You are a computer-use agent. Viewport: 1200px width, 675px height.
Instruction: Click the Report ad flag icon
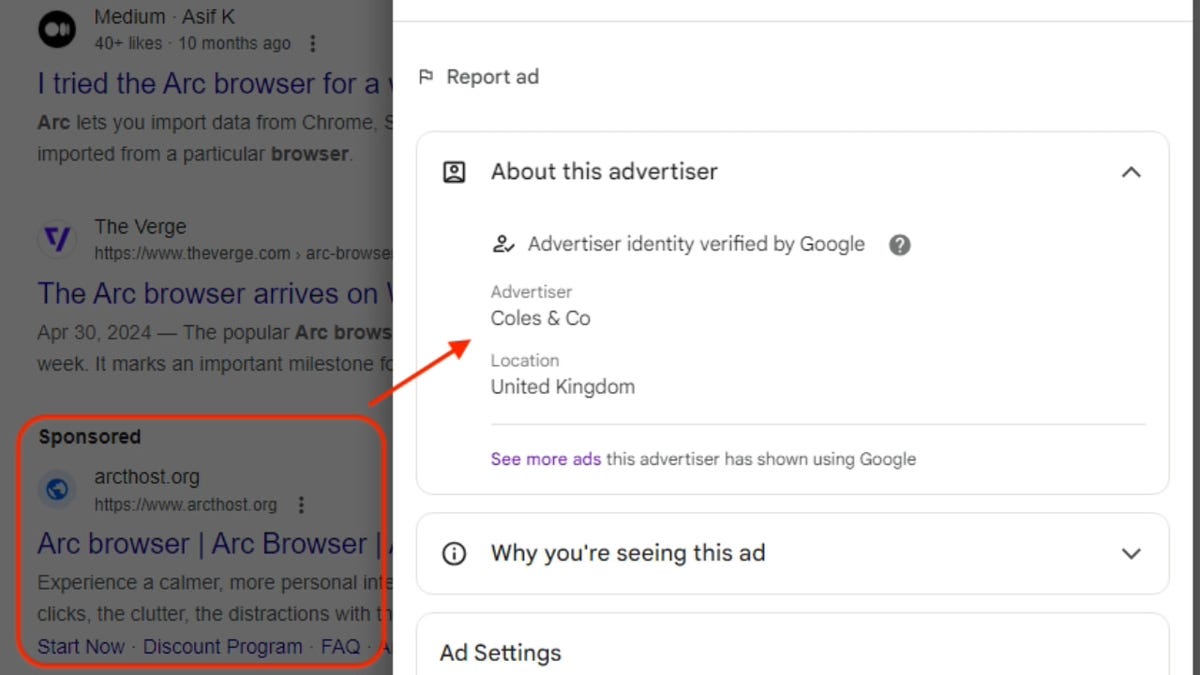tap(428, 76)
